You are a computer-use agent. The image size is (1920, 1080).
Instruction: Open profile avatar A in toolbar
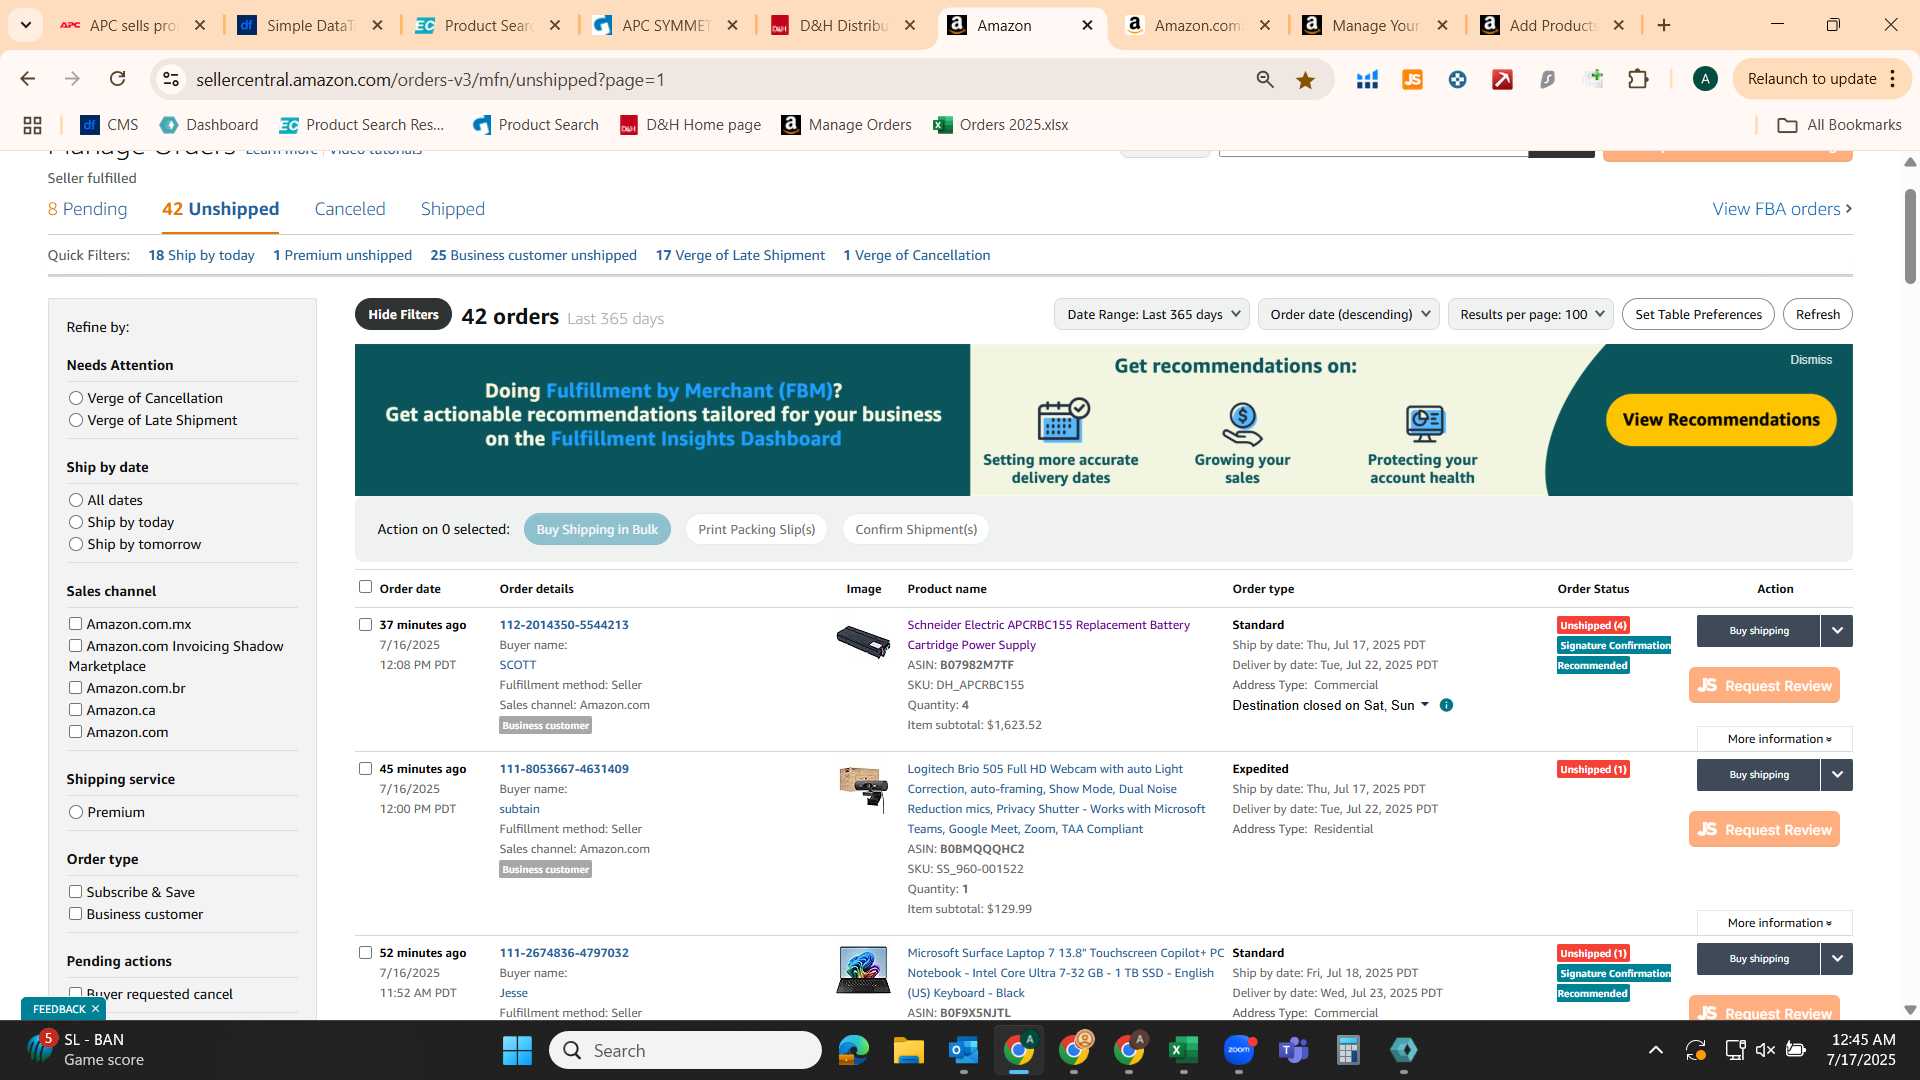click(x=1705, y=79)
